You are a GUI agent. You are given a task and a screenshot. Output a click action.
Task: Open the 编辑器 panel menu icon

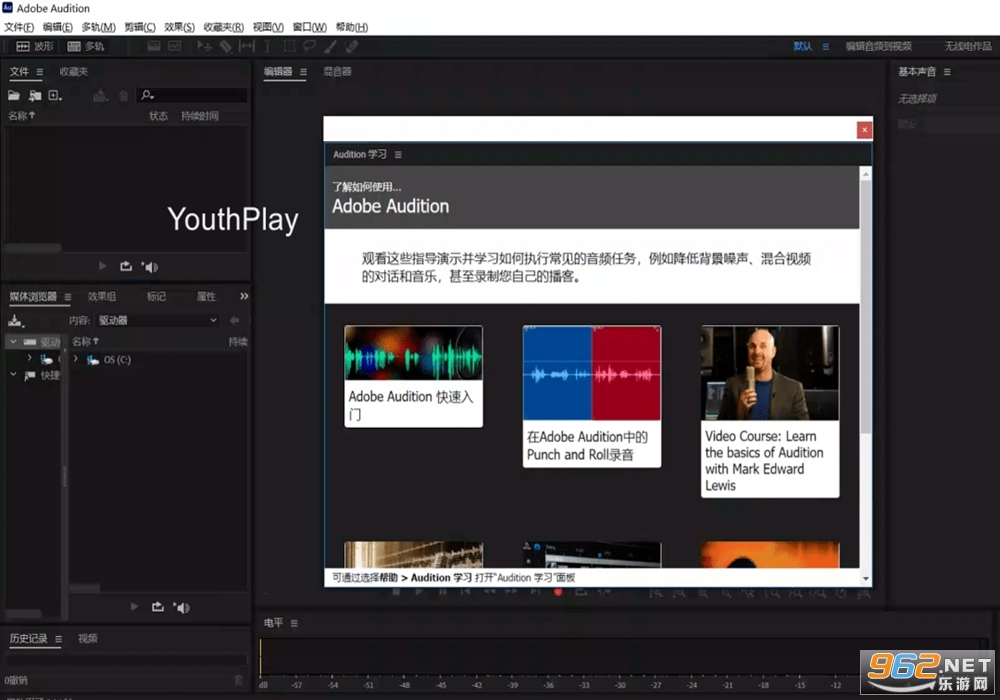(x=303, y=72)
